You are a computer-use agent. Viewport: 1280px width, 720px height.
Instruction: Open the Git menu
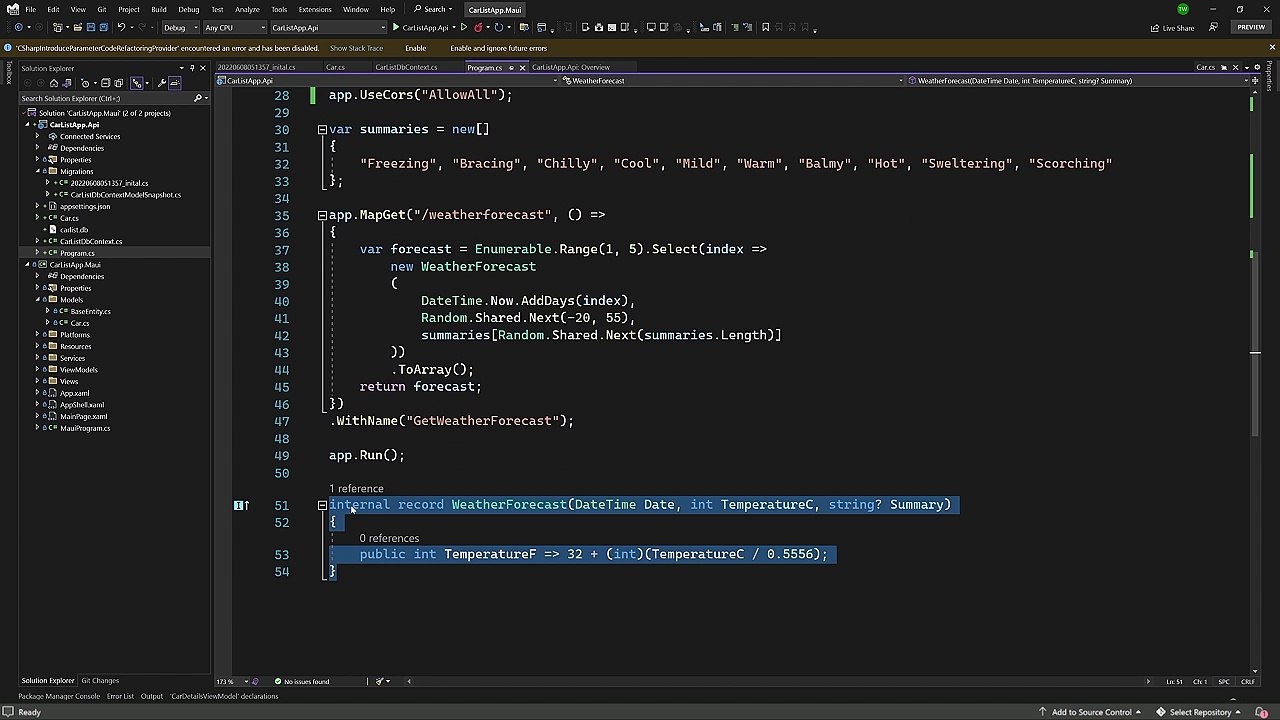[x=101, y=9]
